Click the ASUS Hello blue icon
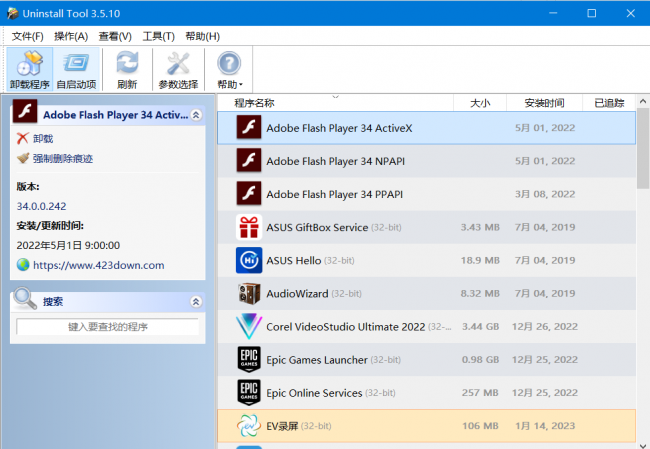 (249, 260)
